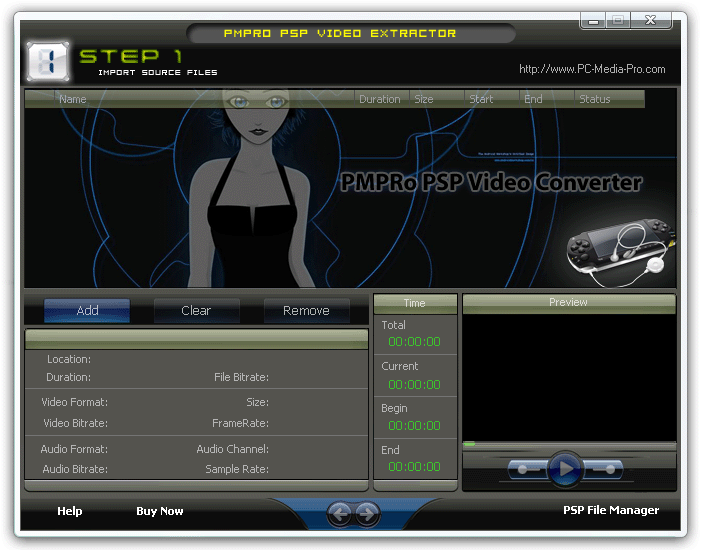Click the set-begin marker button left of play
The image size is (701, 550).
coord(528,470)
